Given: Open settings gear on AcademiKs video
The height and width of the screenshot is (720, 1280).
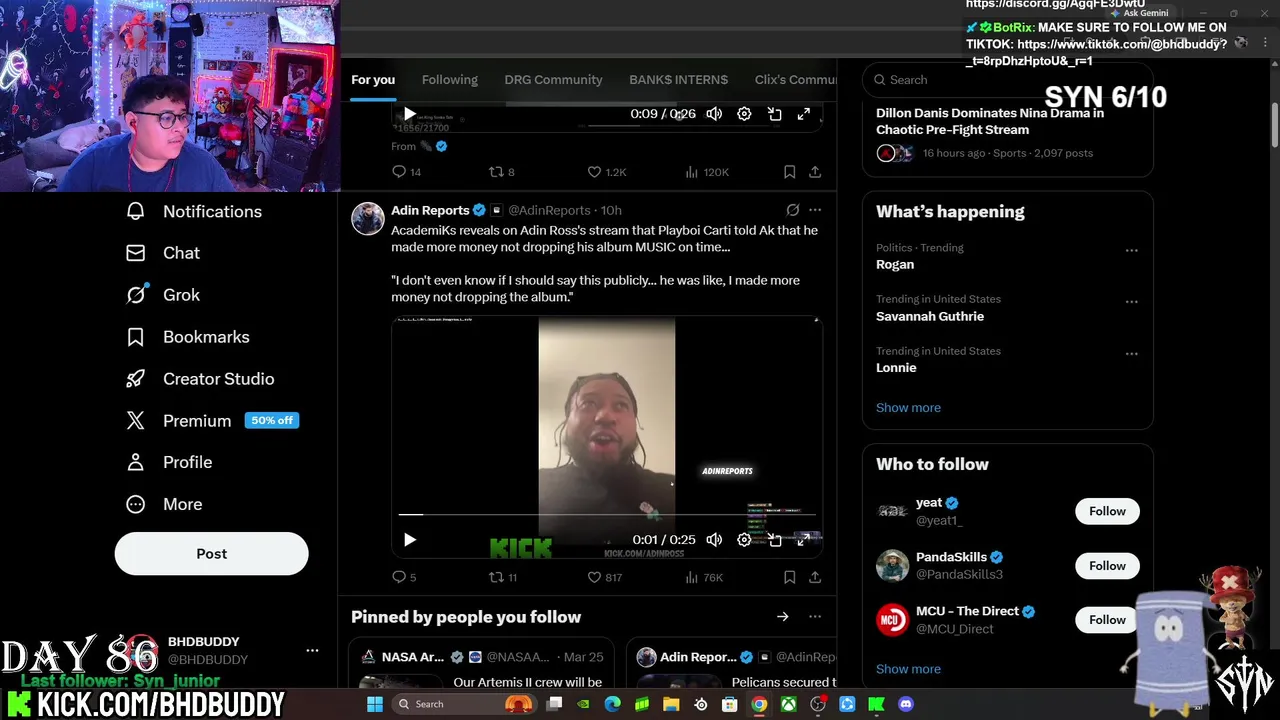Looking at the screenshot, I should pos(744,540).
